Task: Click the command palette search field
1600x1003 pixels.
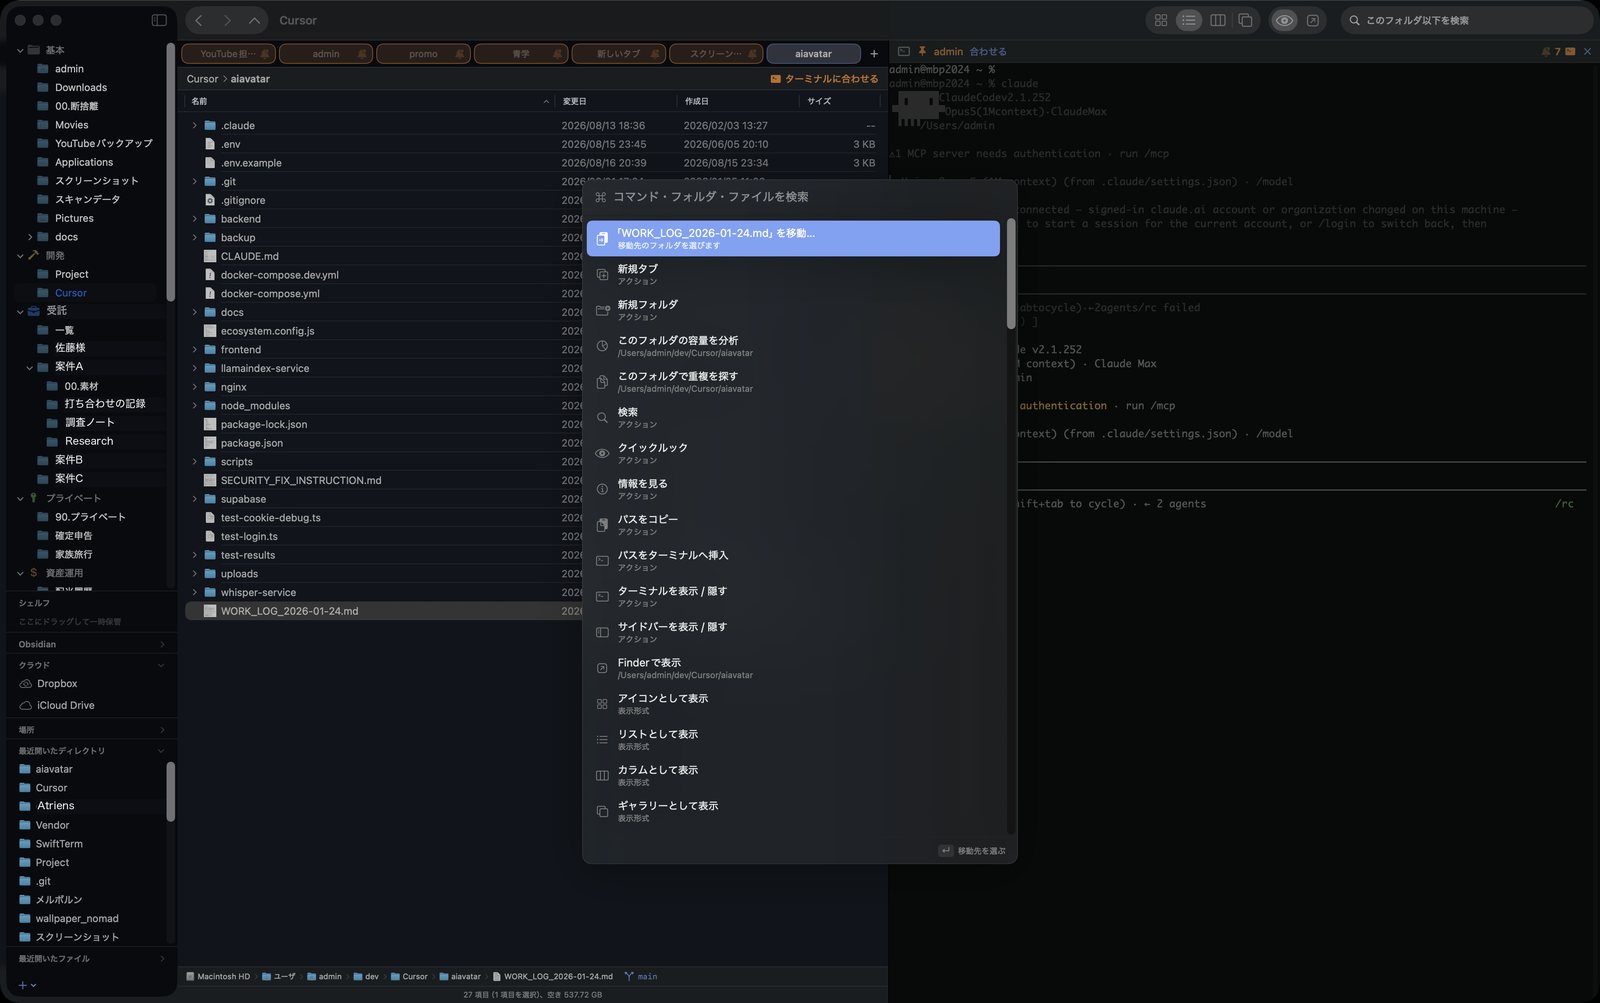Action: coord(800,197)
